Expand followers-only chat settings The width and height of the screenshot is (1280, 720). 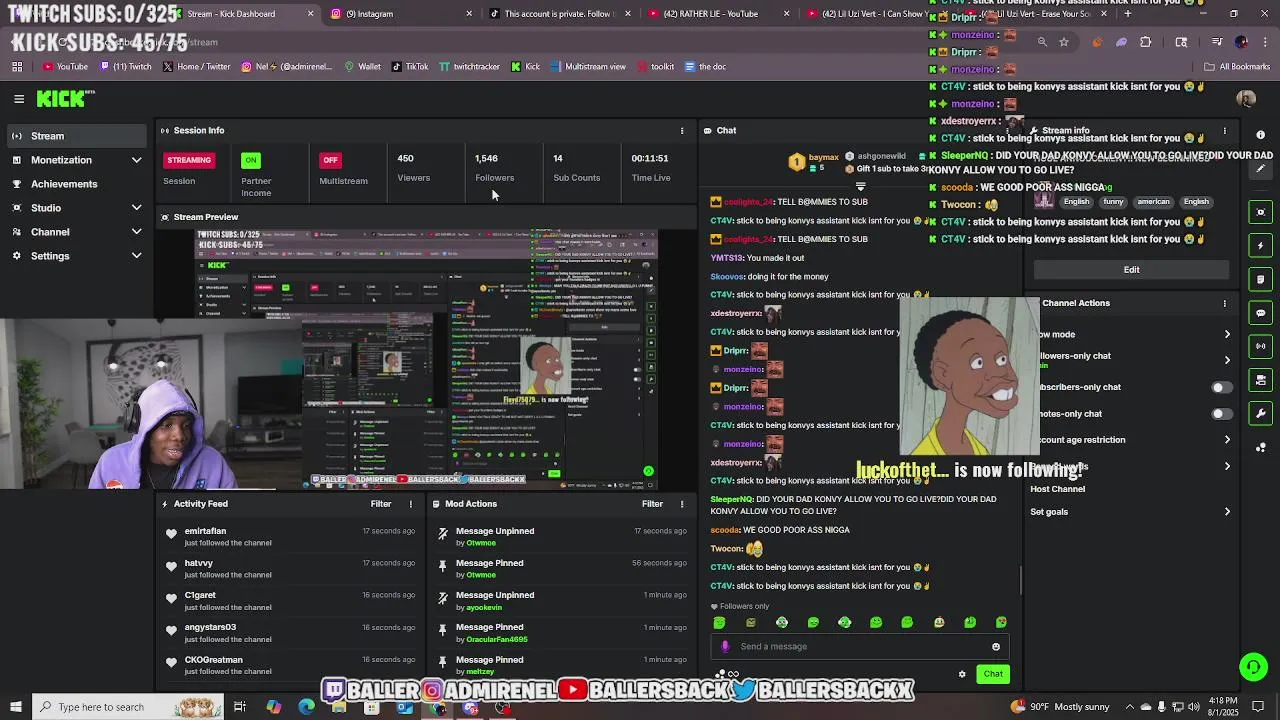tap(1227, 360)
